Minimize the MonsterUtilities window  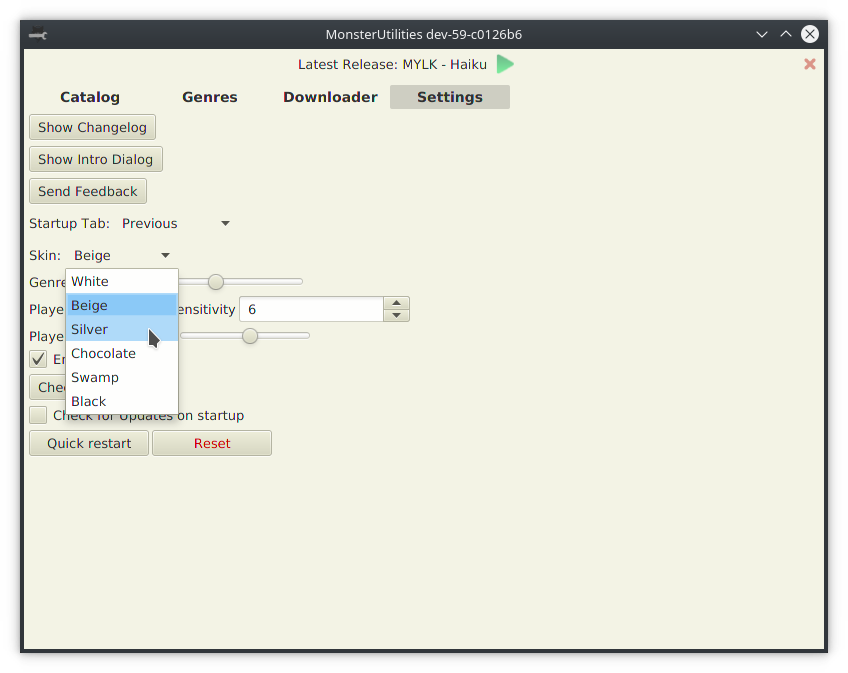pos(761,35)
